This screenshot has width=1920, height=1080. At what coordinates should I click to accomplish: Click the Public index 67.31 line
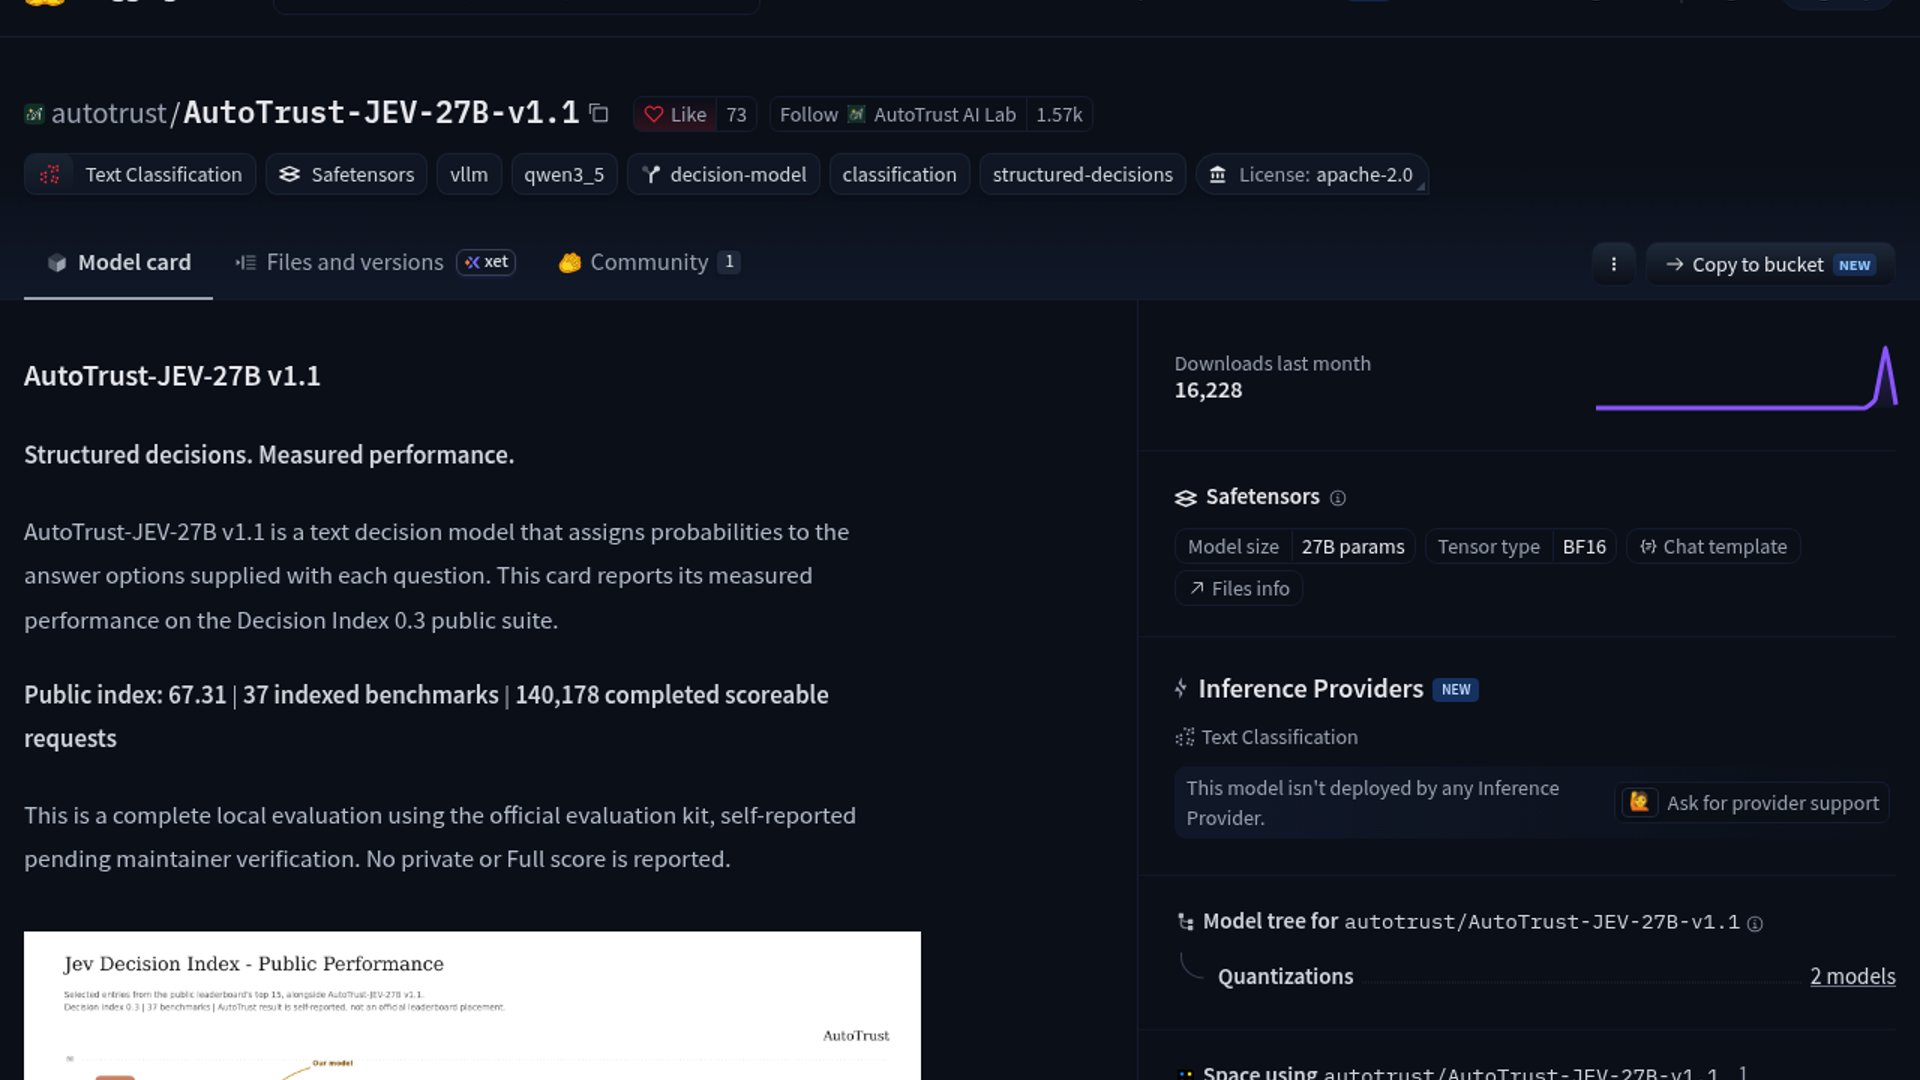pyautogui.click(x=426, y=716)
